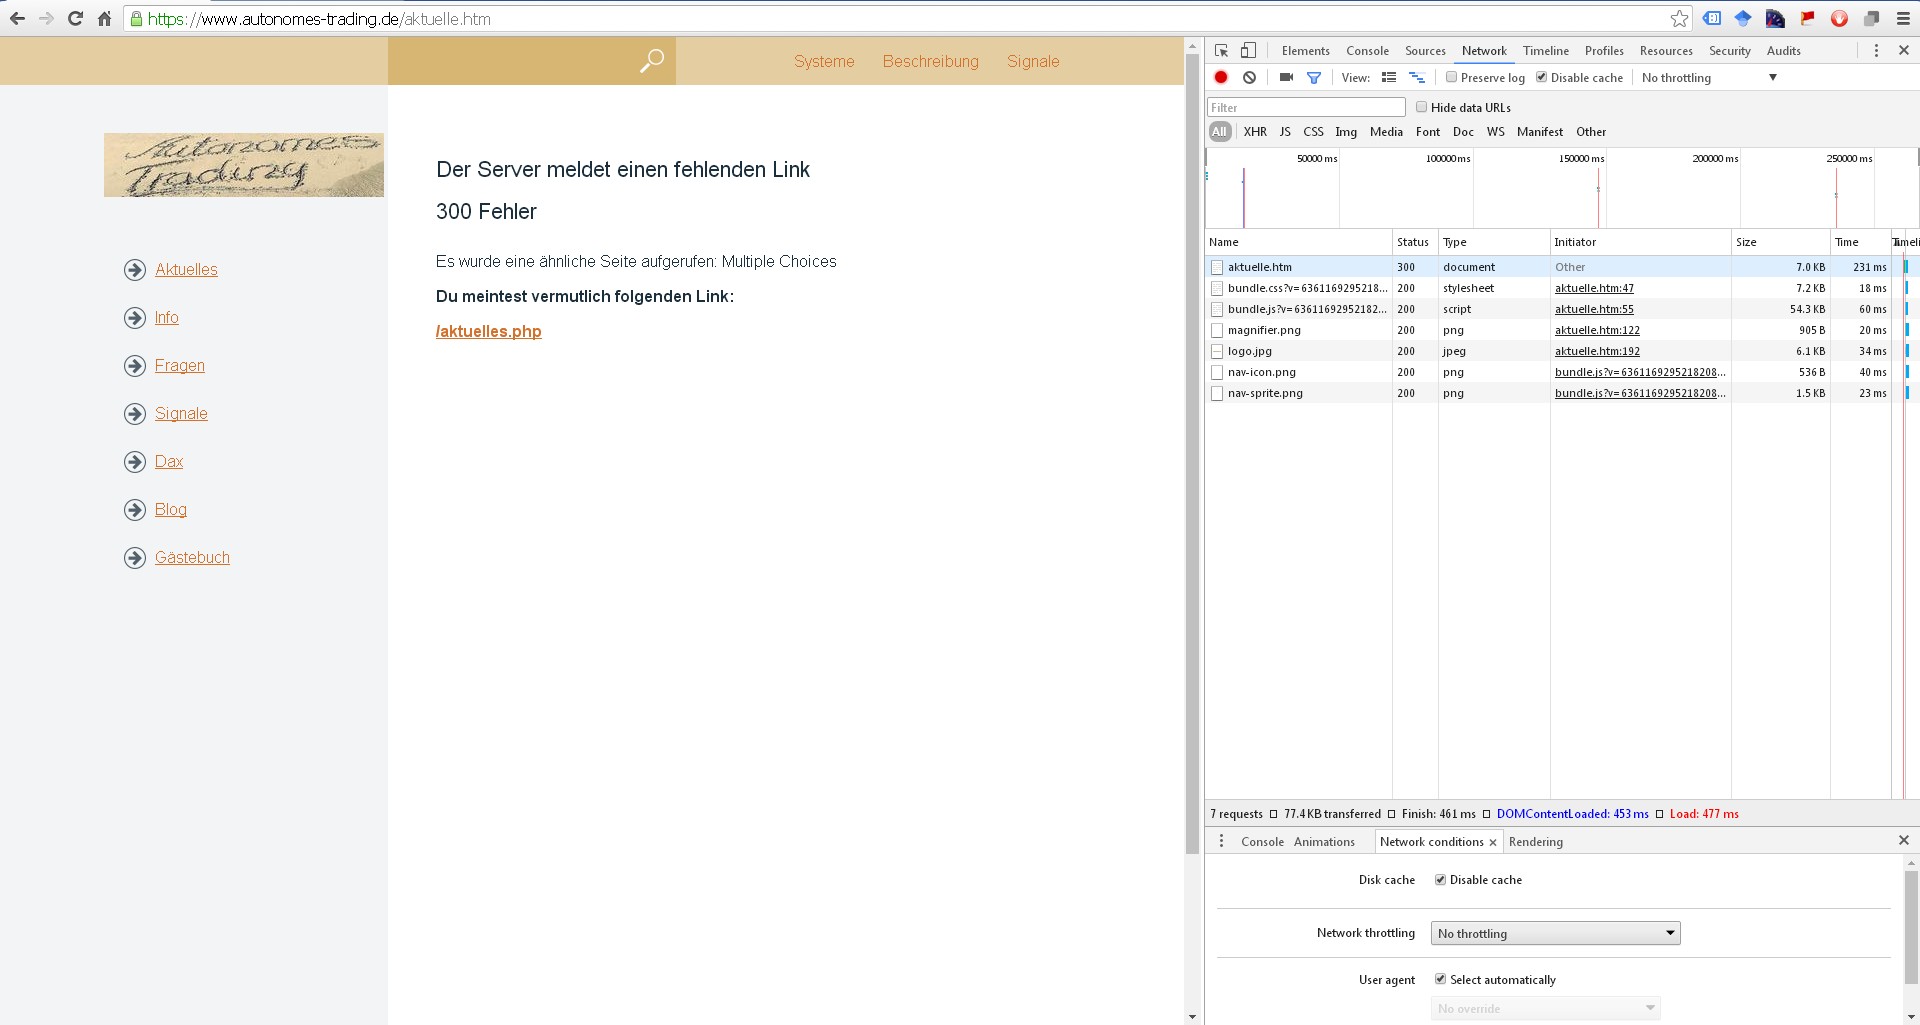
Task: Click the network Filter input field
Action: pyautogui.click(x=1306, y=107)
